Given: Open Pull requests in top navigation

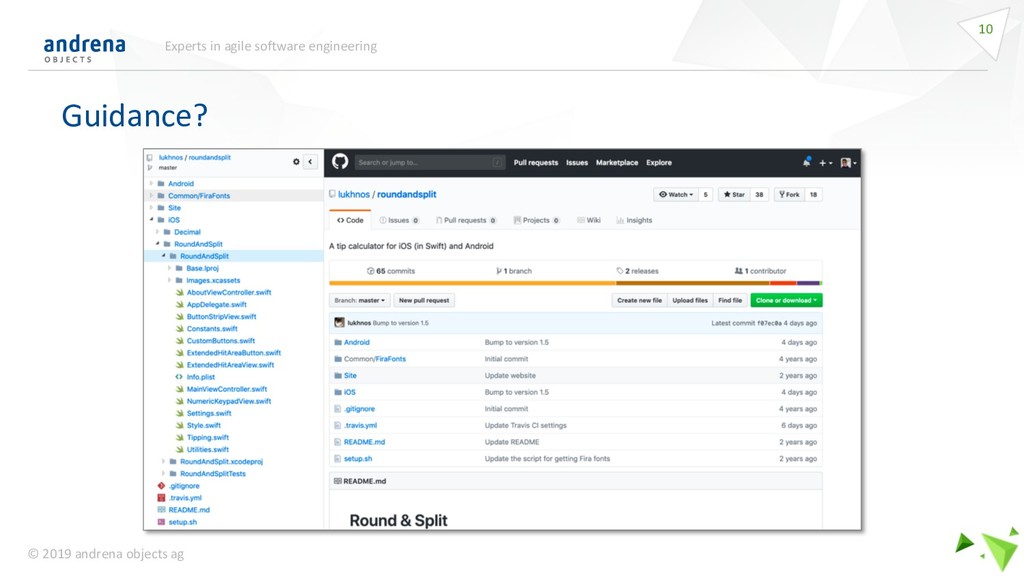Looking at the screenshot, I should [536, 163].
